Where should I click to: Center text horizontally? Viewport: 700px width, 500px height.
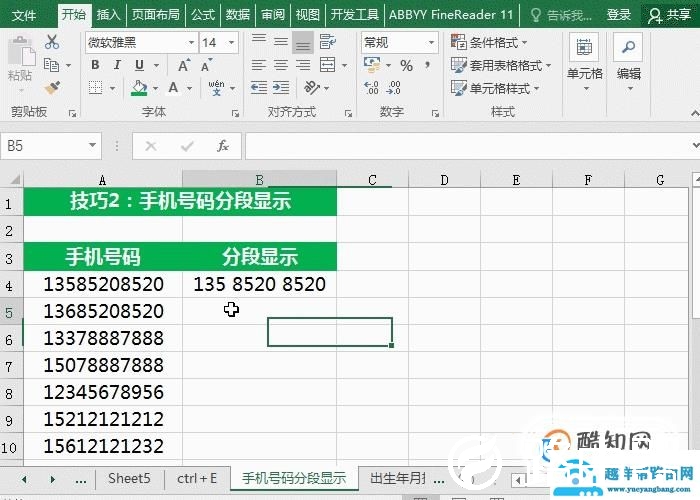pyautogui.click(x=281, y=65)
